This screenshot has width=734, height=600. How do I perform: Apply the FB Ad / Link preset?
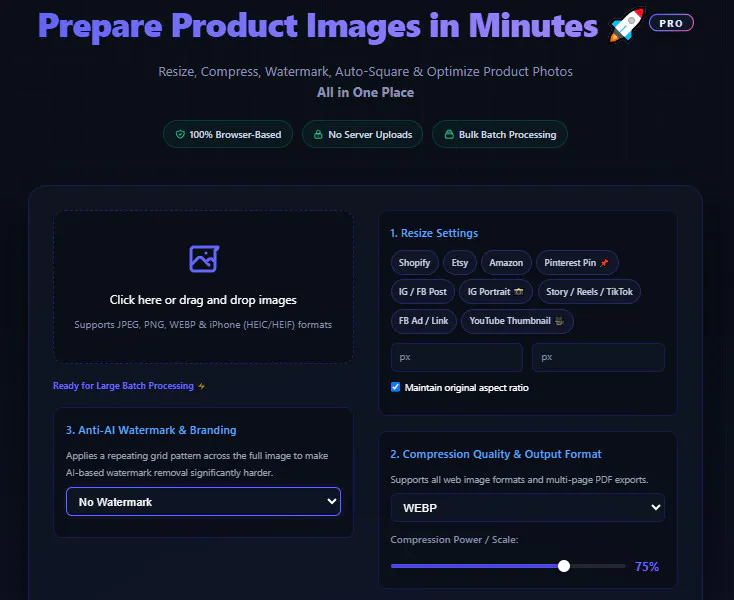[x=424, y=321]
